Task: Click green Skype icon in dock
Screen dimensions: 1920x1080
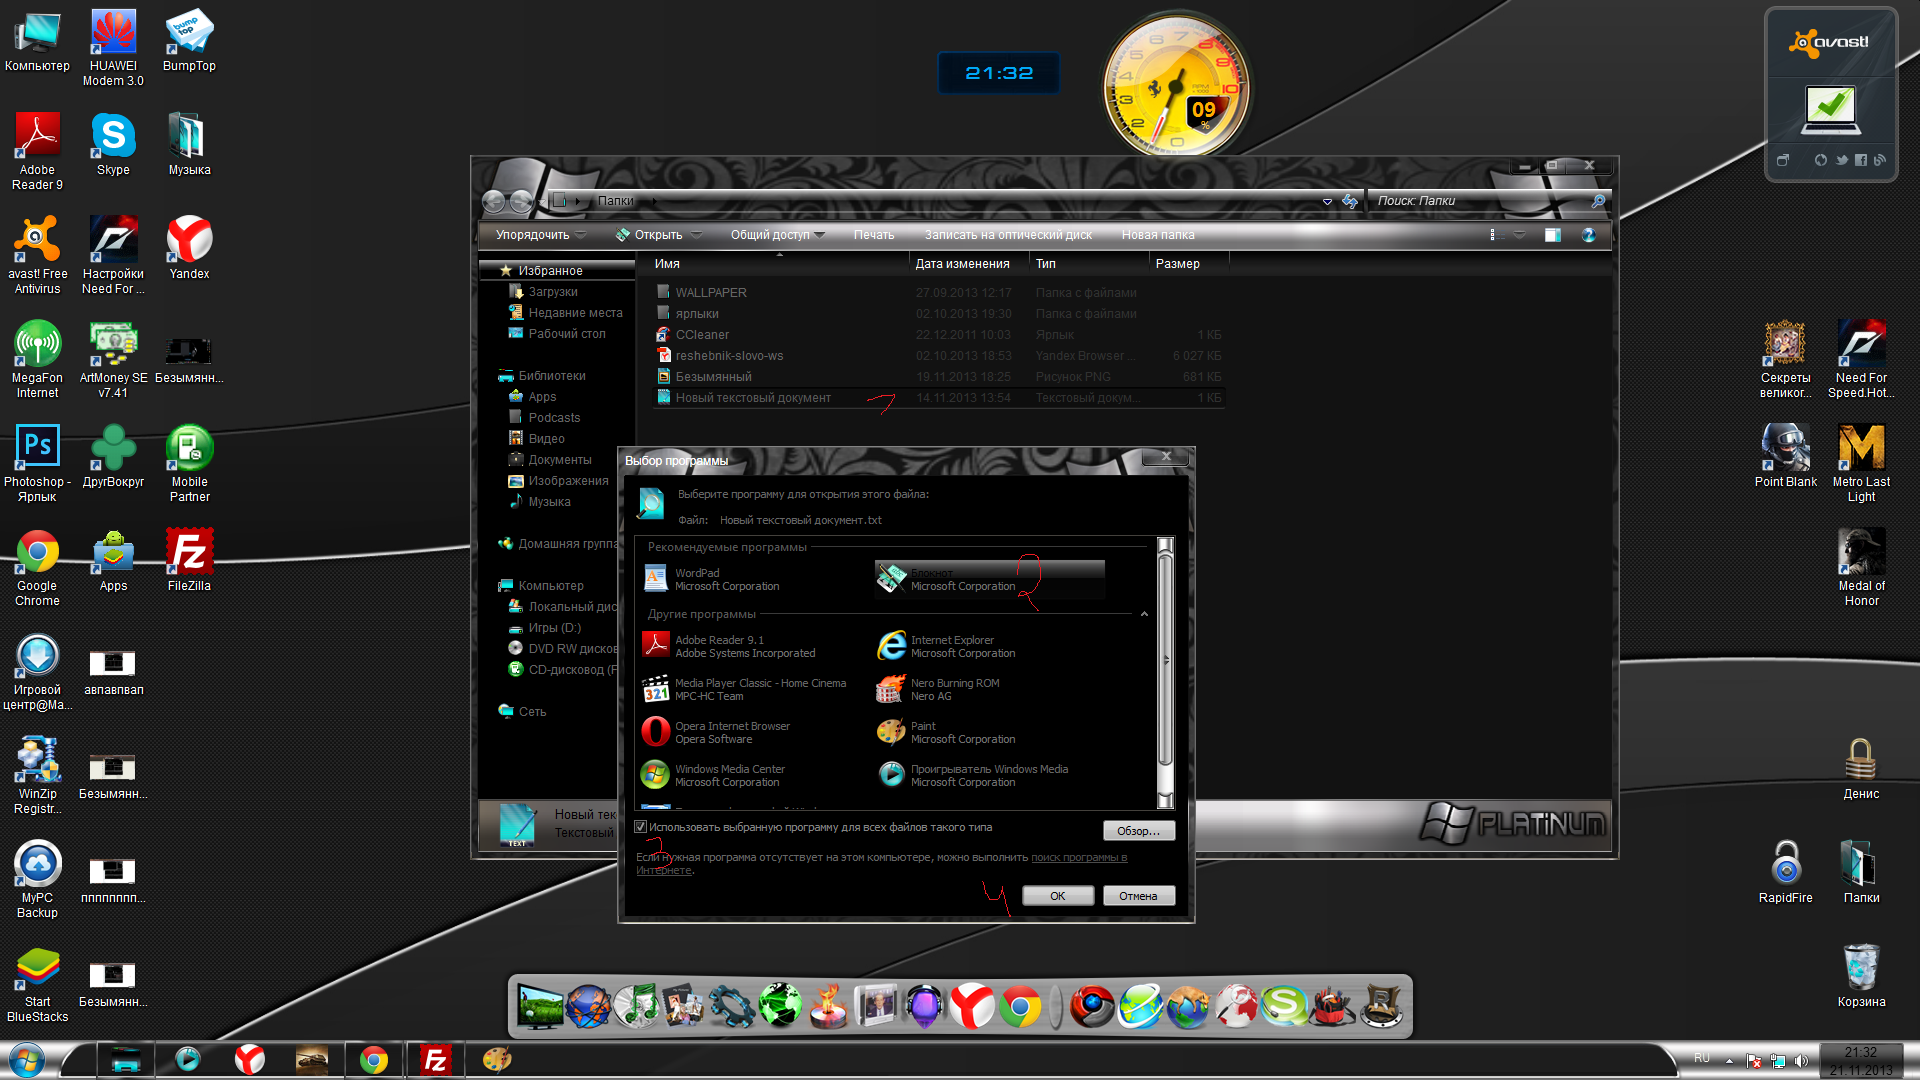Action: pyautogui.click(x=1283, y=1006)
